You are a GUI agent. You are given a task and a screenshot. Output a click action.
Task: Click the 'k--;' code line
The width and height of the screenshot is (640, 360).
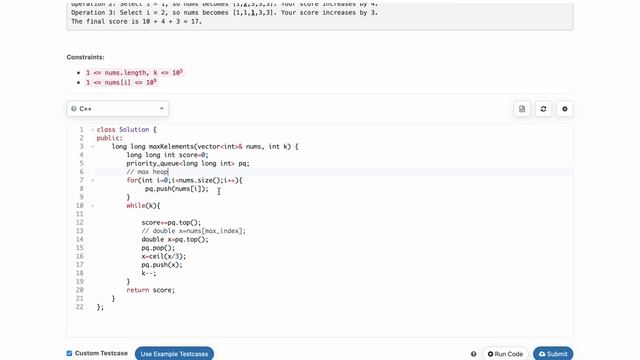pyautogui.click(x=149, y=273)
